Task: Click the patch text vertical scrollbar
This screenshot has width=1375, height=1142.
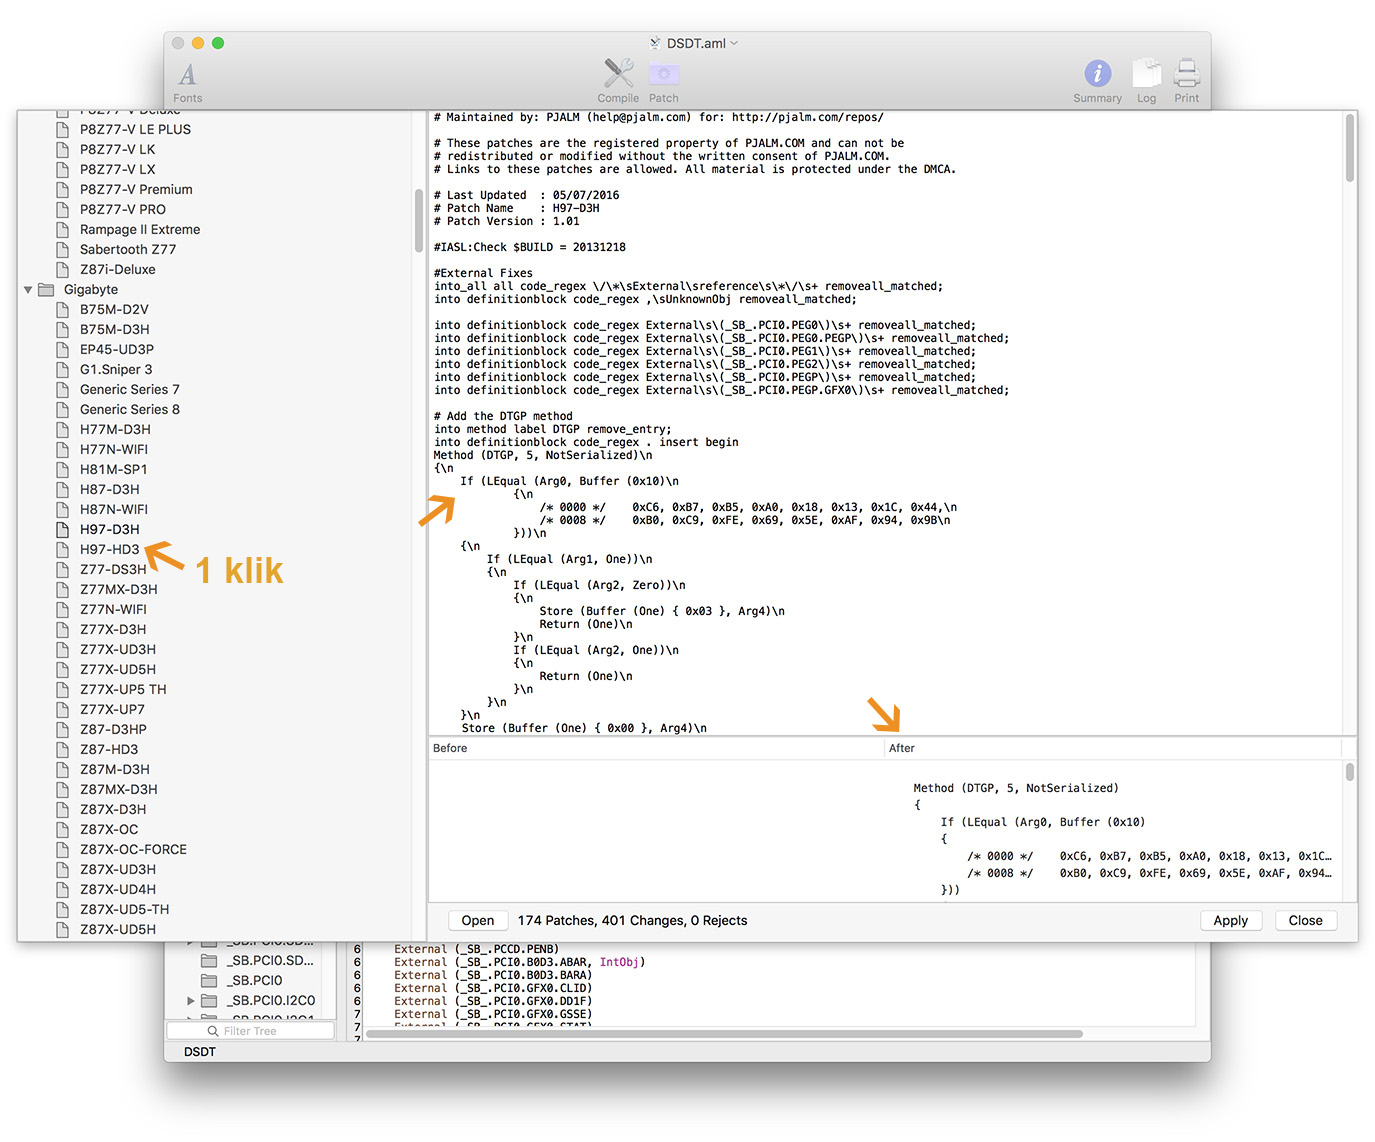Action: click(1350, 148)
